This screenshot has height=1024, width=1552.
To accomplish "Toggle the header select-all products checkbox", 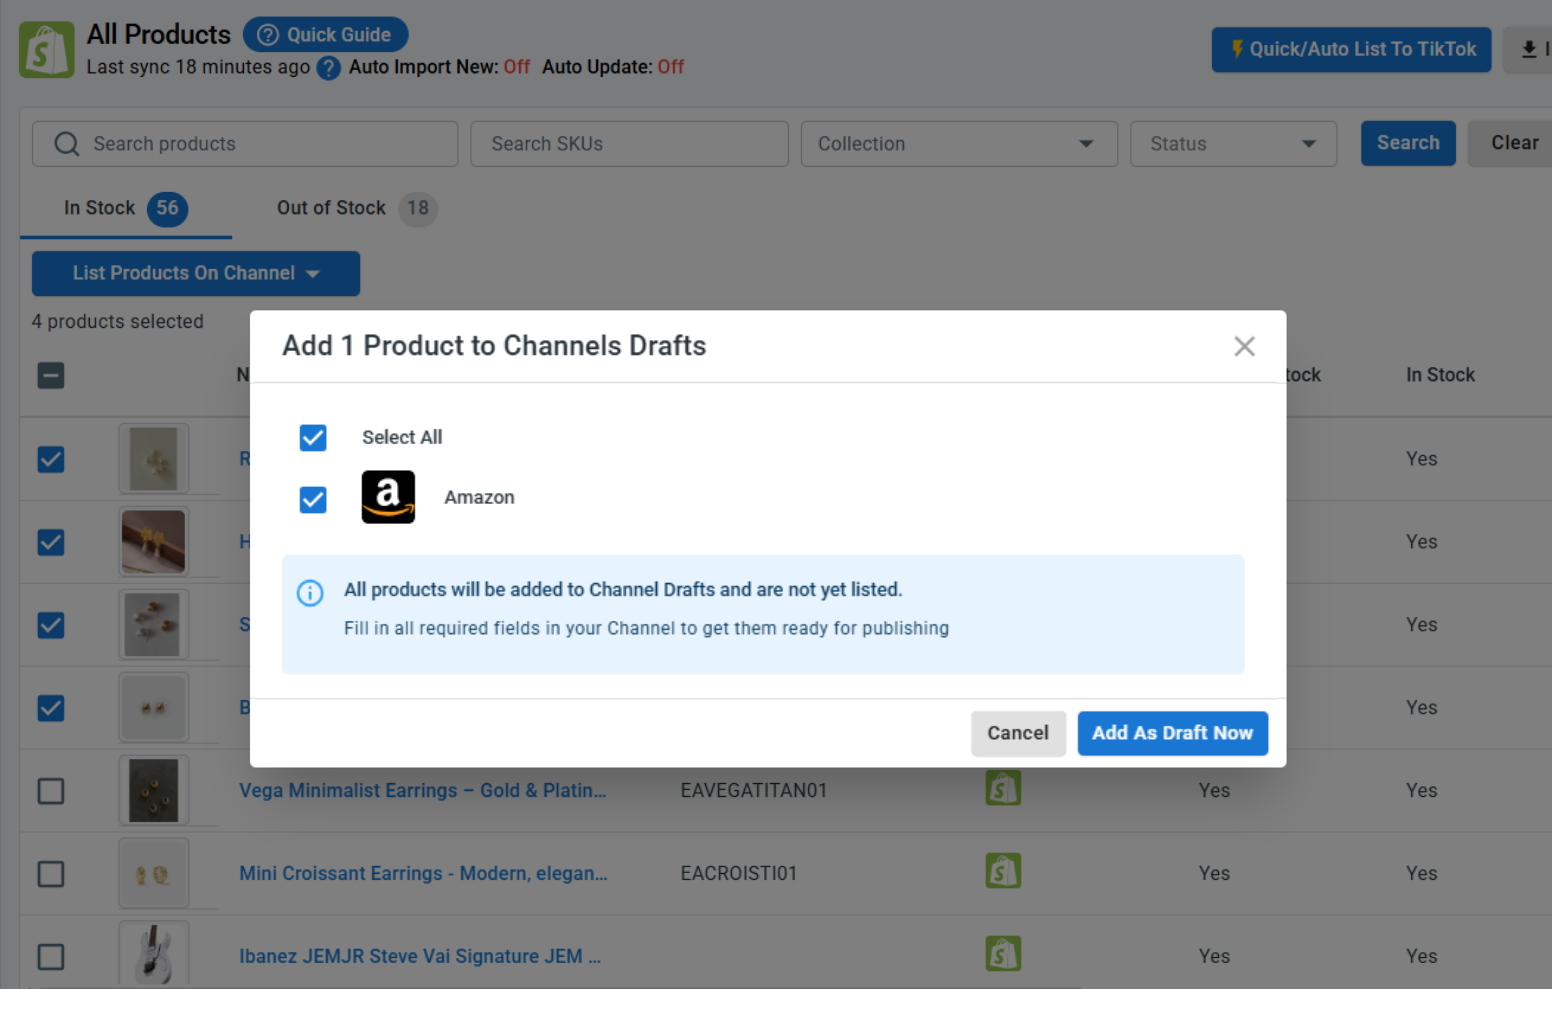I will (51, 376).
